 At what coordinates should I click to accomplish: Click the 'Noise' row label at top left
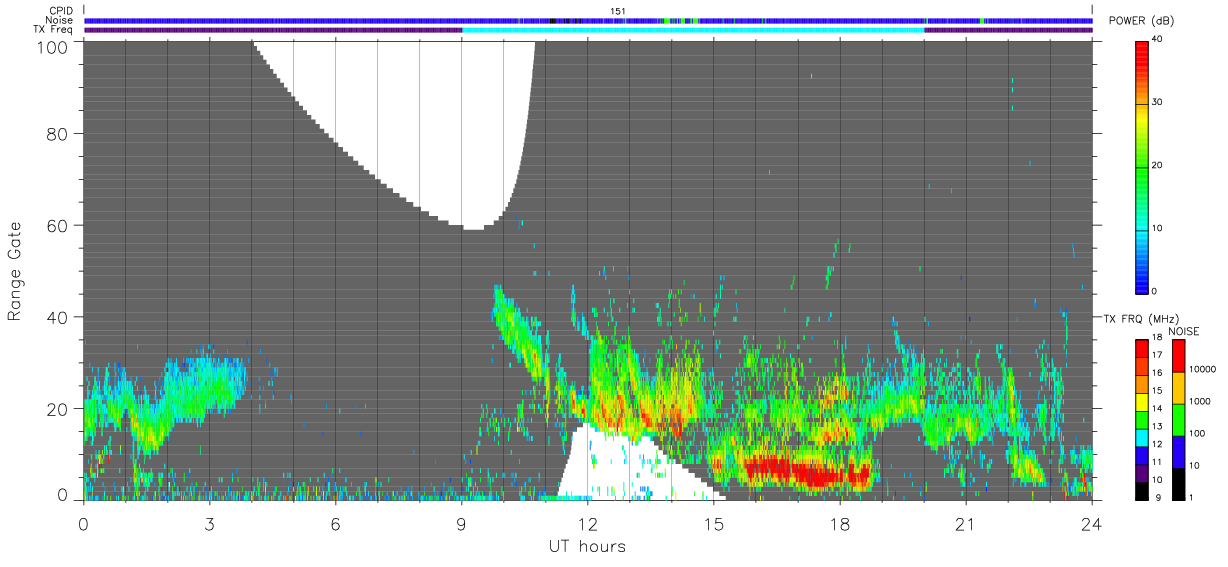pyautogui.click(x=60, y=20)
